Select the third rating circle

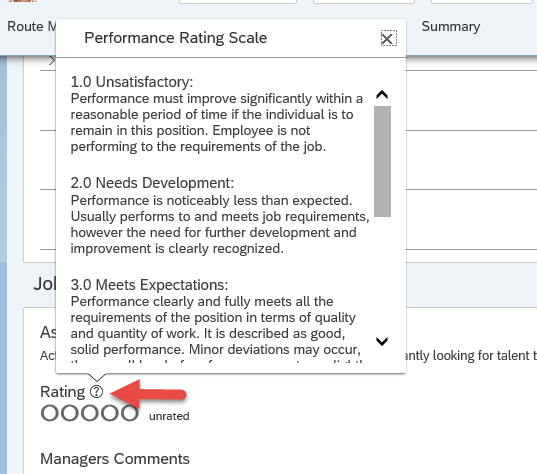90,413
